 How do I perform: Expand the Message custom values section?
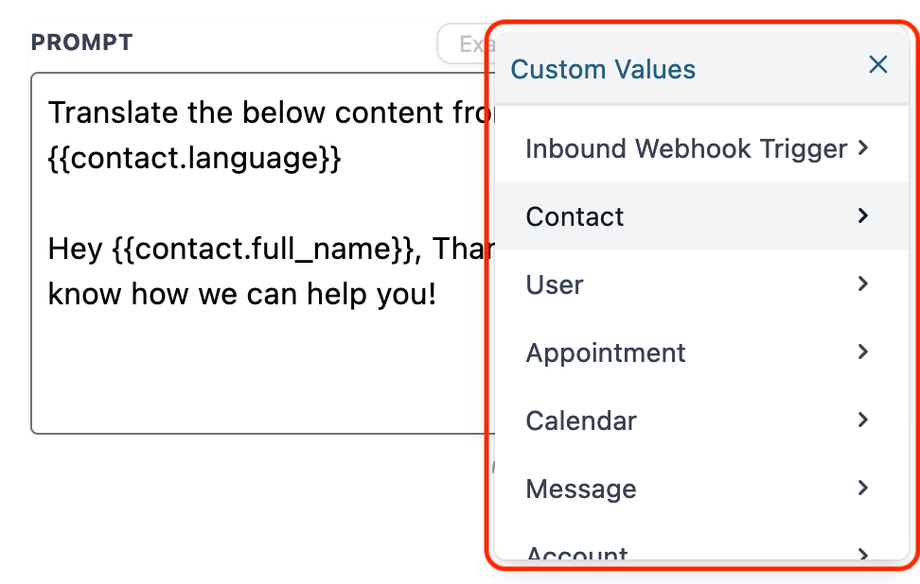click(581, 488)
